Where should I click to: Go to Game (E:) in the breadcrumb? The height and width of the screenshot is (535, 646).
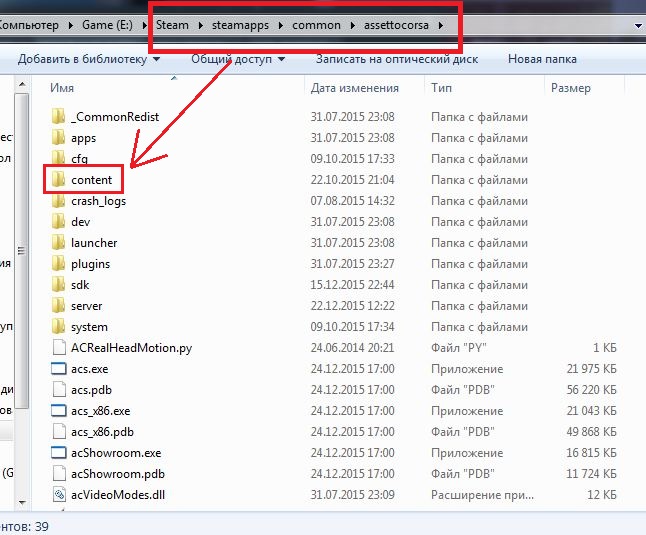pyautogui.click(x=107, y=25)
